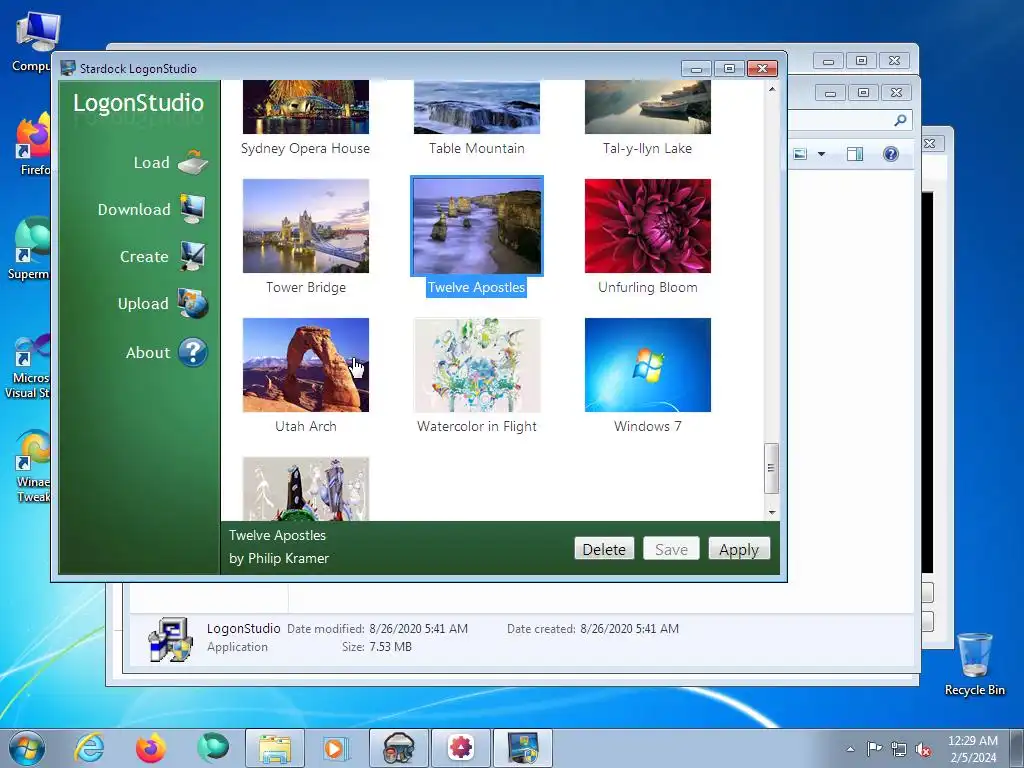1024x768 pixels.
Task: Click the network tray icon
Action: pyautogui.click(x=899, y=750)
